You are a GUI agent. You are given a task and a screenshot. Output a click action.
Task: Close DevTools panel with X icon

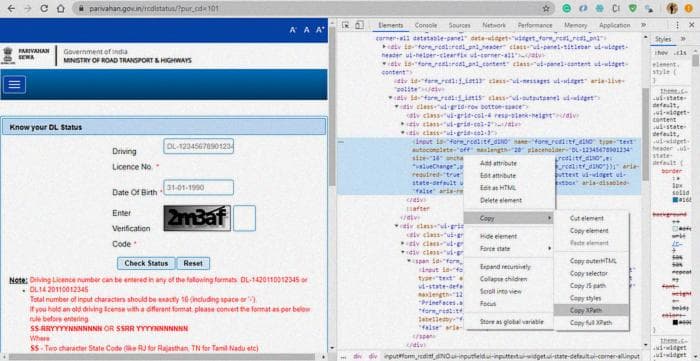[x=692, y=25]
